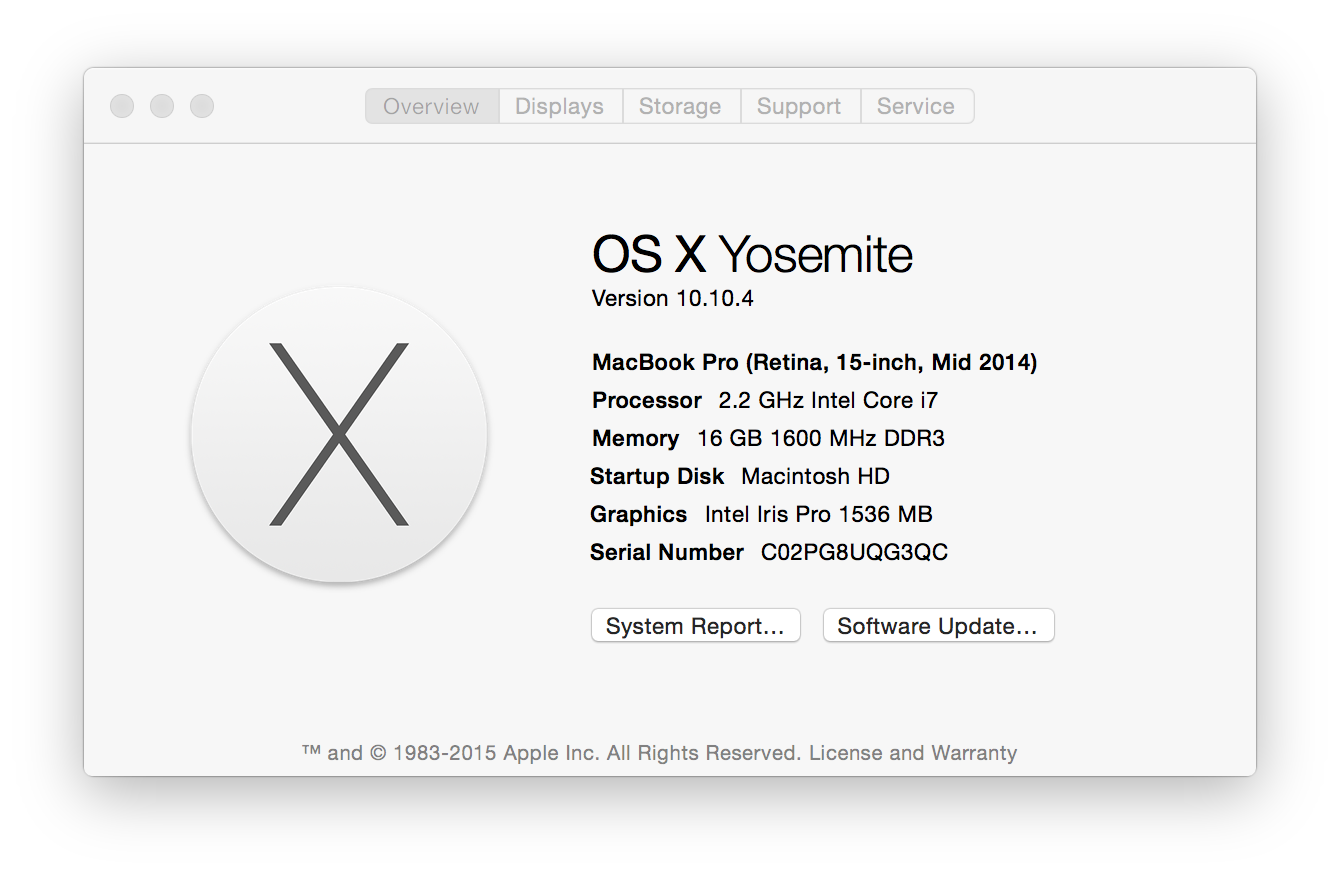Click the MacBook Pro model name text

pyautogui.click(x=814, y=362)
